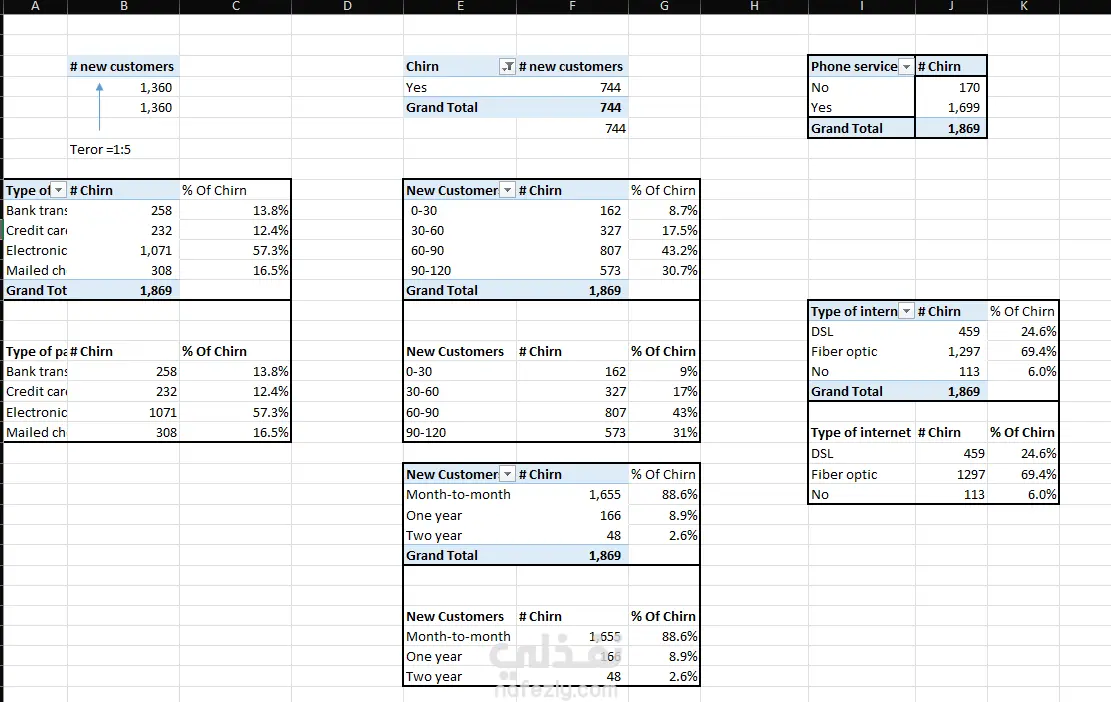
Task: Click the Phone service Grand Total 1,869 cell
Action: click(x=951, y=129)
